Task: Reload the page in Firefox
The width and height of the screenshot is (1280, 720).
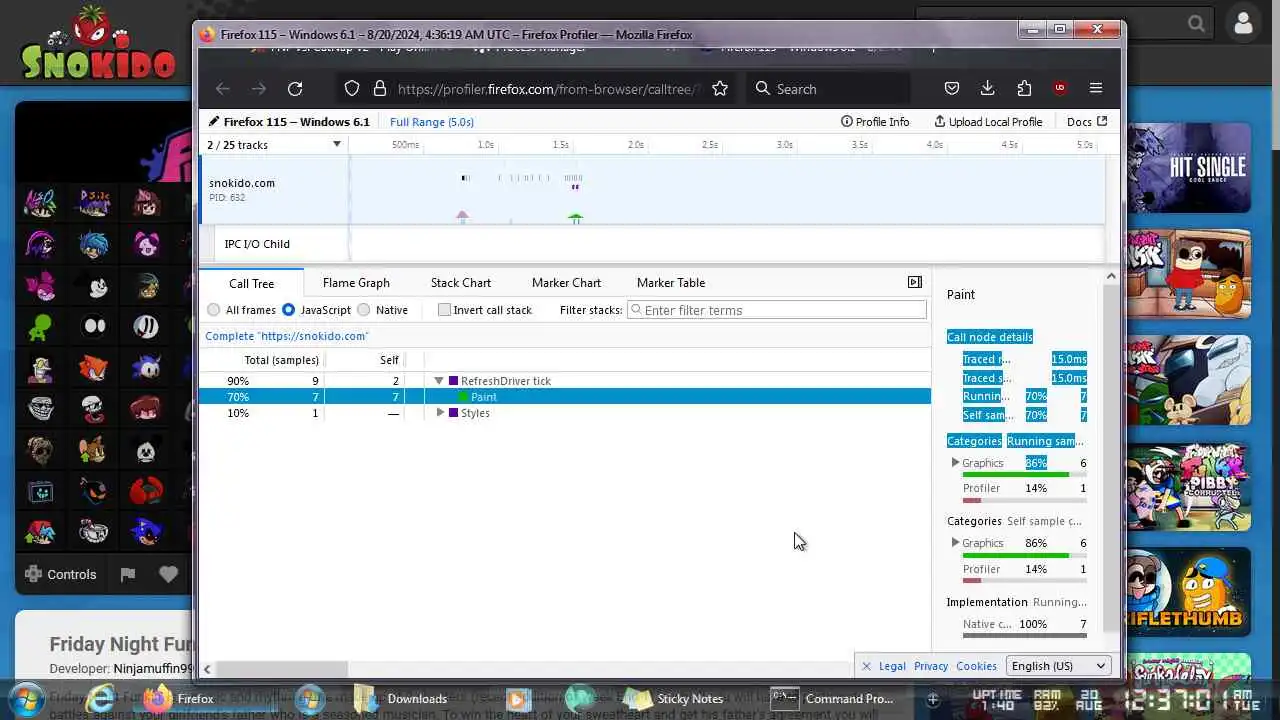Action: pos(295,89)
